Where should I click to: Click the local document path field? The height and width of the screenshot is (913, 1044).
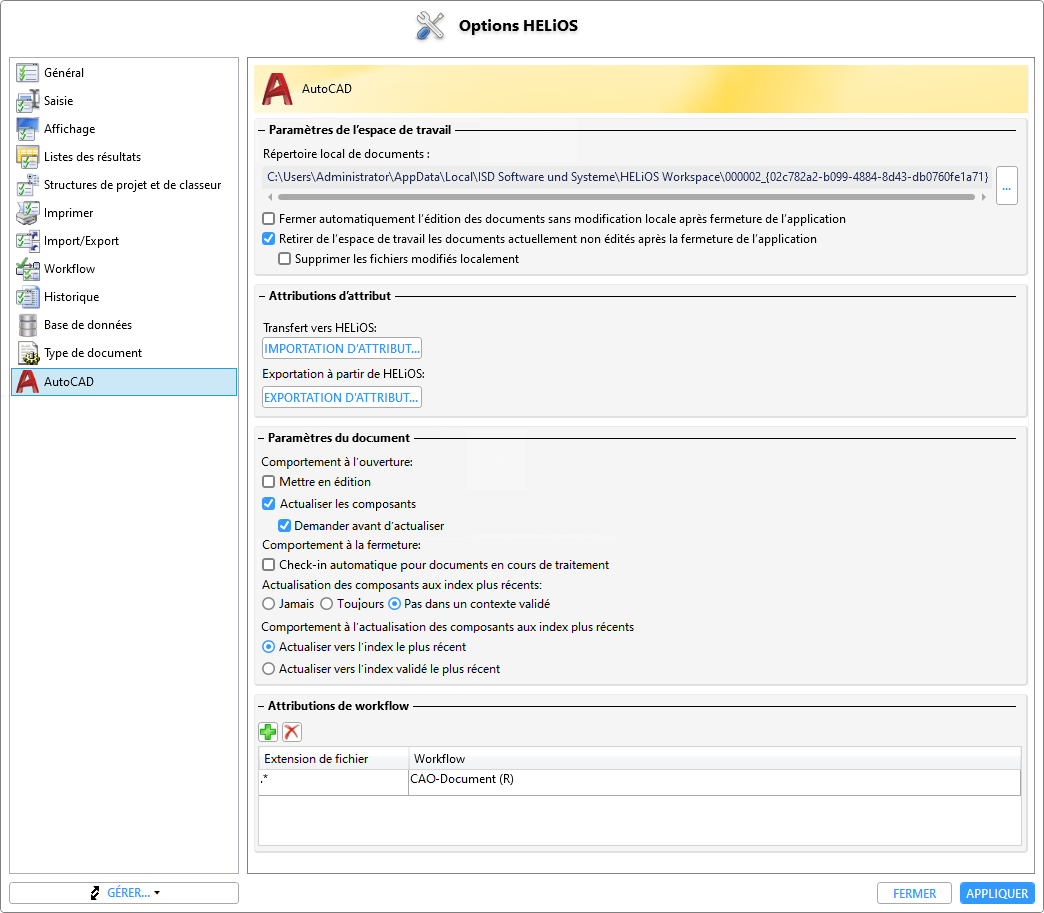coord(627,176)
